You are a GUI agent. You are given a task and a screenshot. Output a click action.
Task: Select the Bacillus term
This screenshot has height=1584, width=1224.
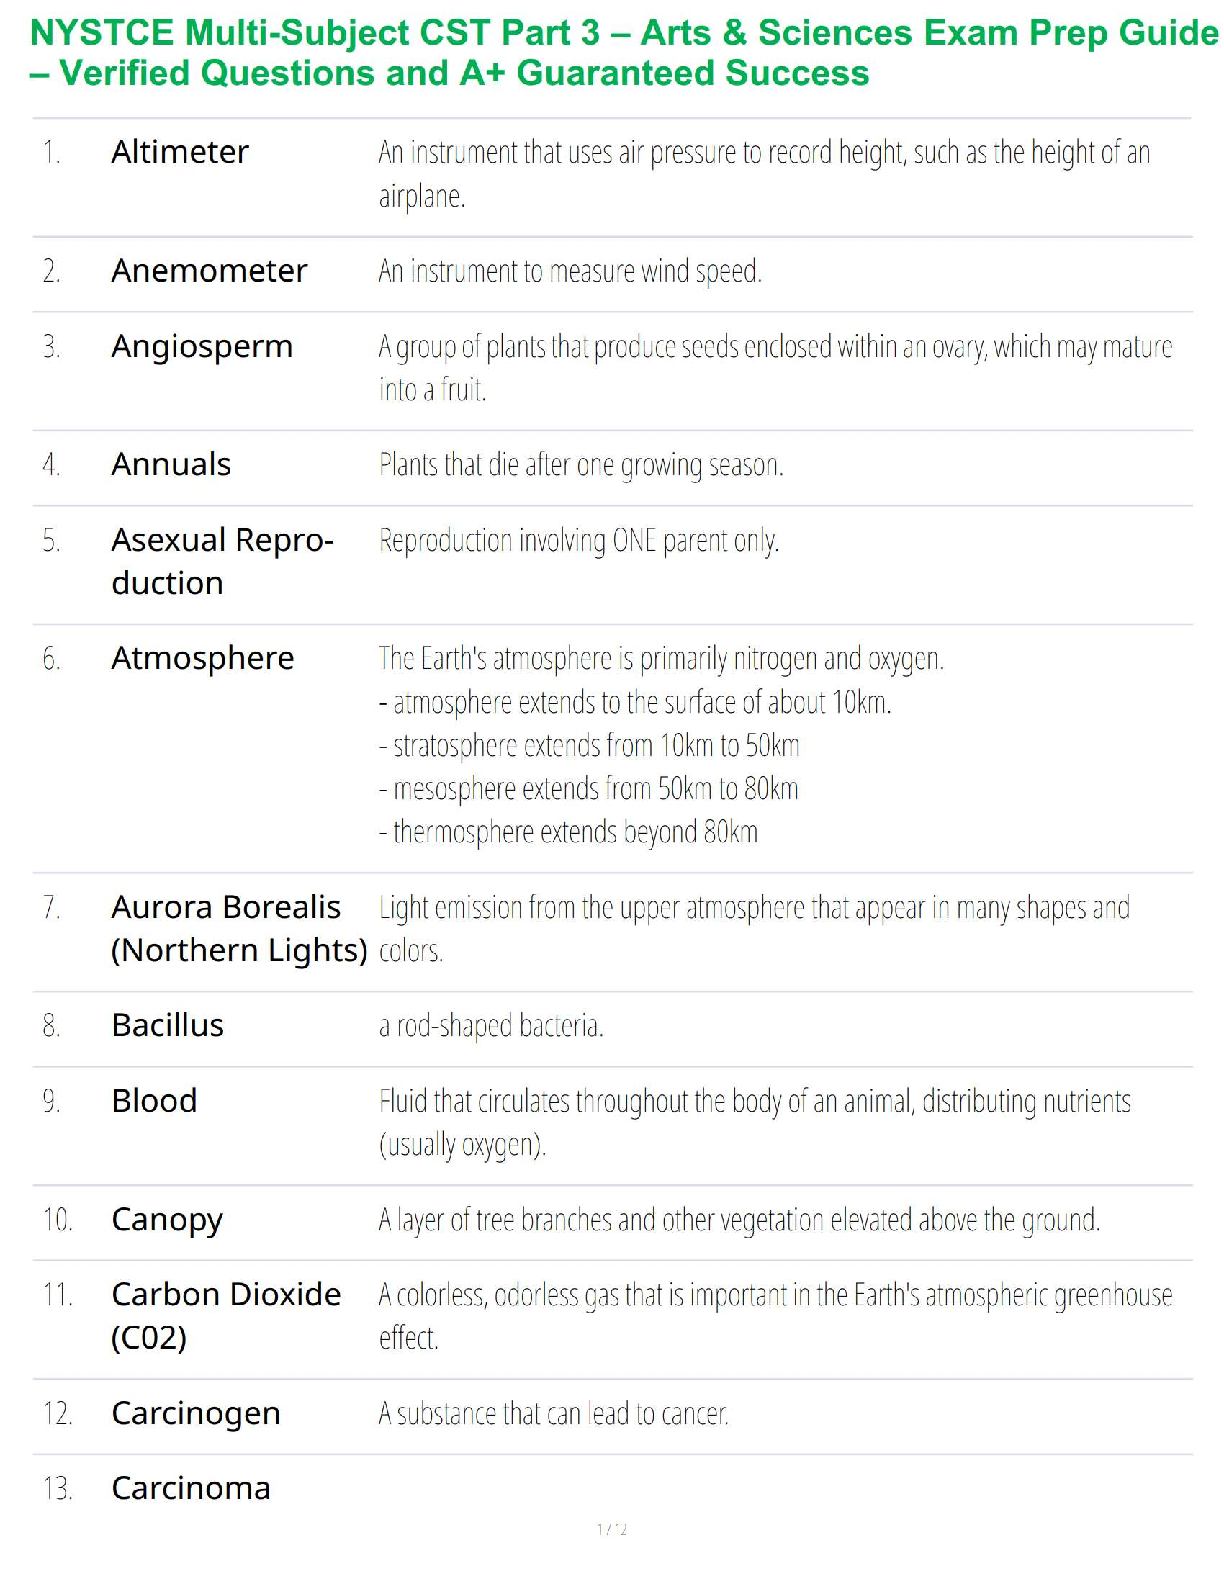167,1026
